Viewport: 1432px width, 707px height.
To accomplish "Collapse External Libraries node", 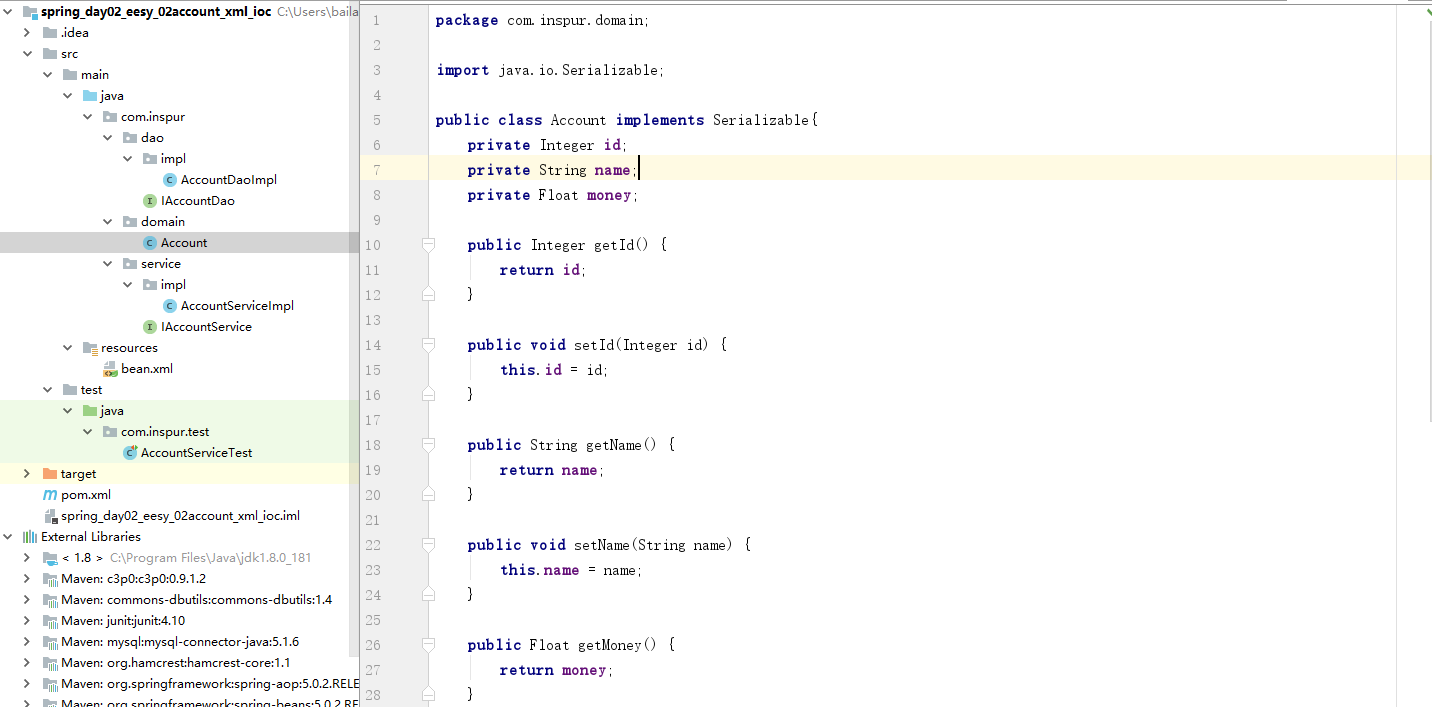I will coord(8,537).
